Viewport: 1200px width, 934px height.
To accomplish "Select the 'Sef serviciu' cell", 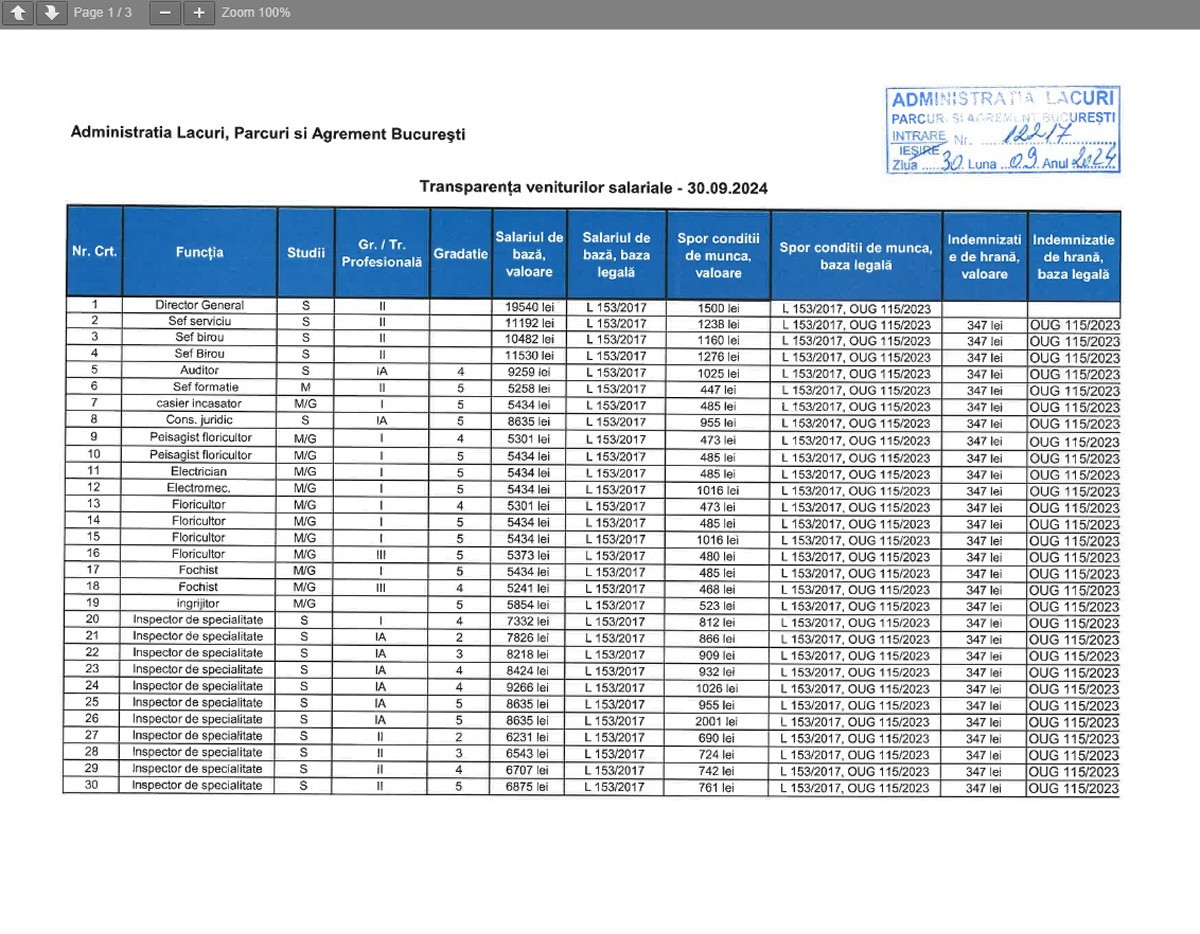I will click(200, 322).
